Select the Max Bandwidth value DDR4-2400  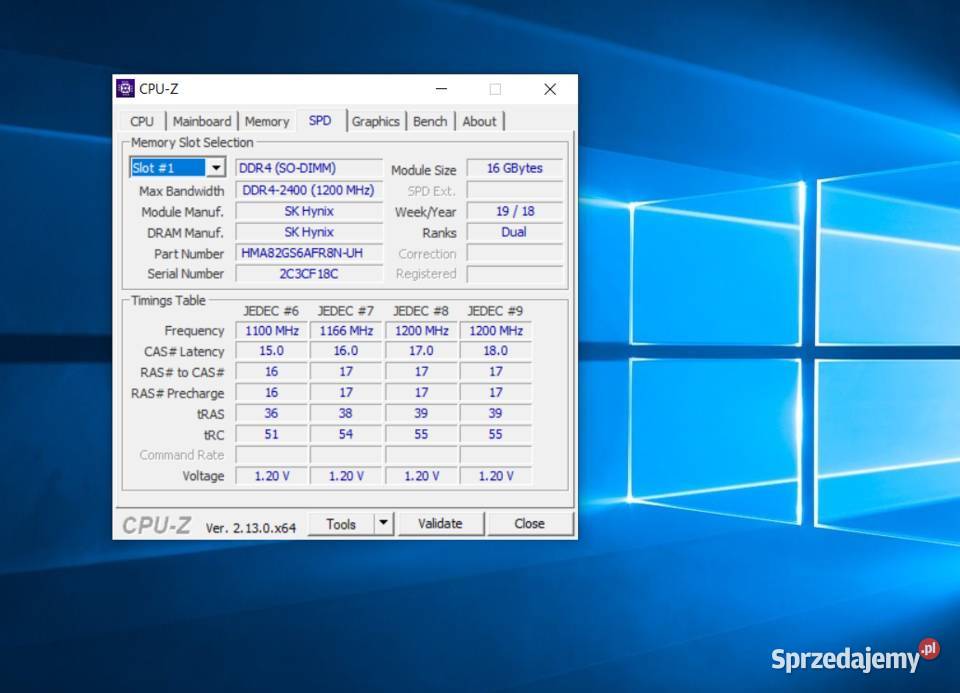click(x=309, y=189)
